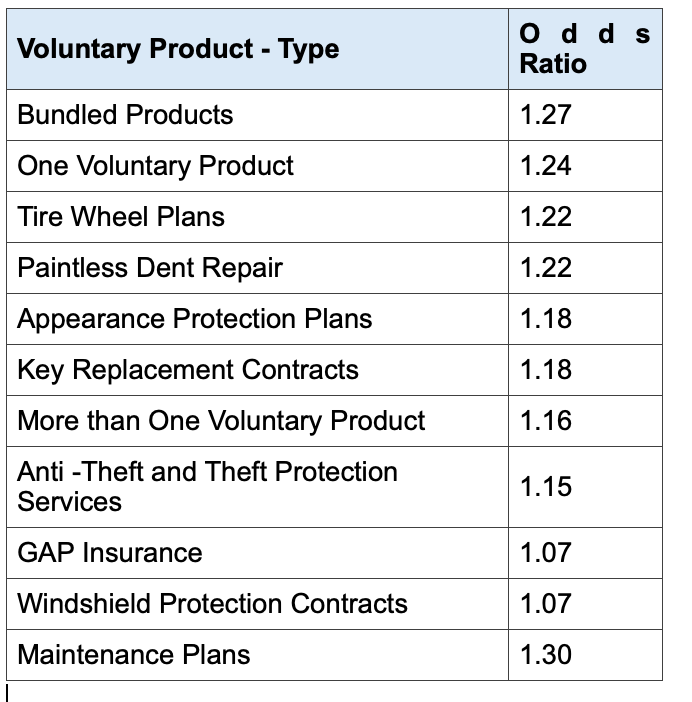
Task: Click the odds ratio for Paintless Dent Repair
Action: (x=546, y=267)
